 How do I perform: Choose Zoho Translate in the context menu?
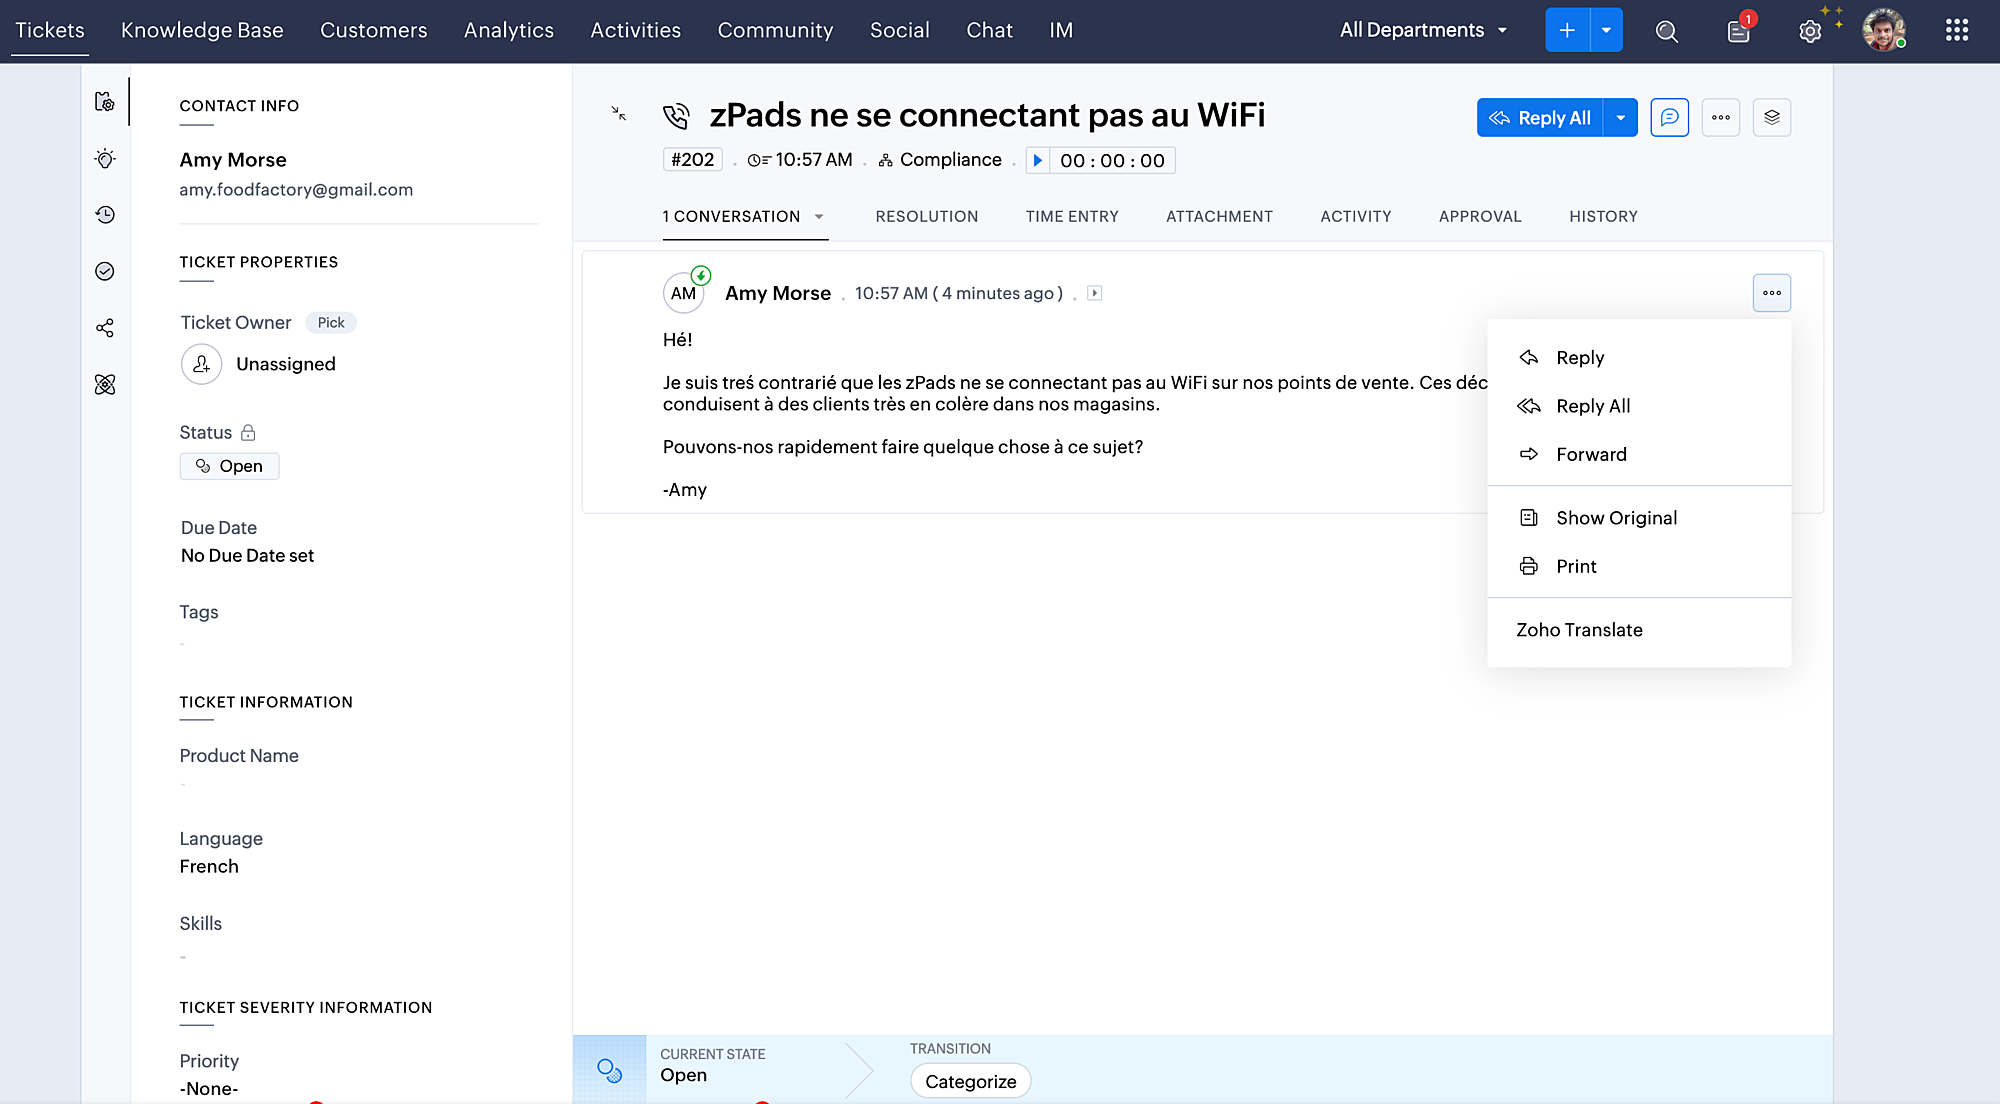[1579, 630]
